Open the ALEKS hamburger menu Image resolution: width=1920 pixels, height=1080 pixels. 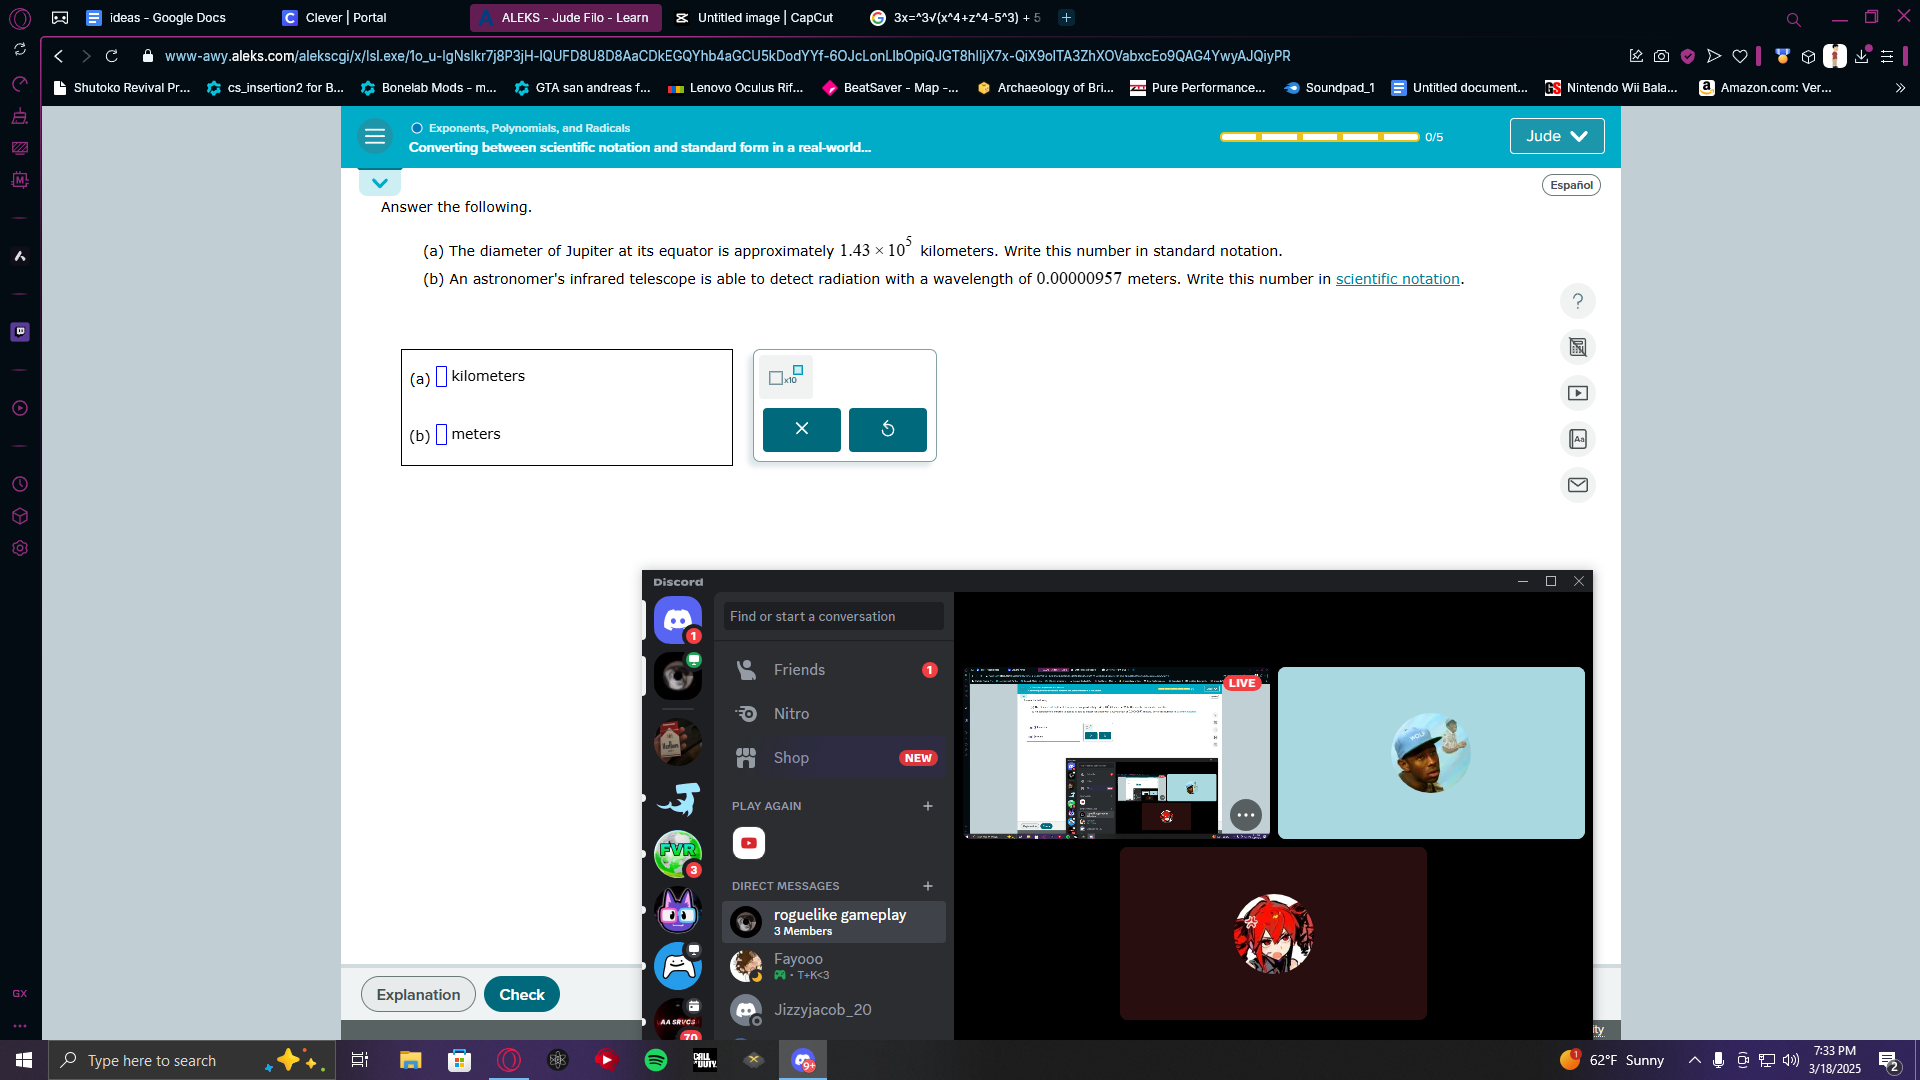[375, 137]
